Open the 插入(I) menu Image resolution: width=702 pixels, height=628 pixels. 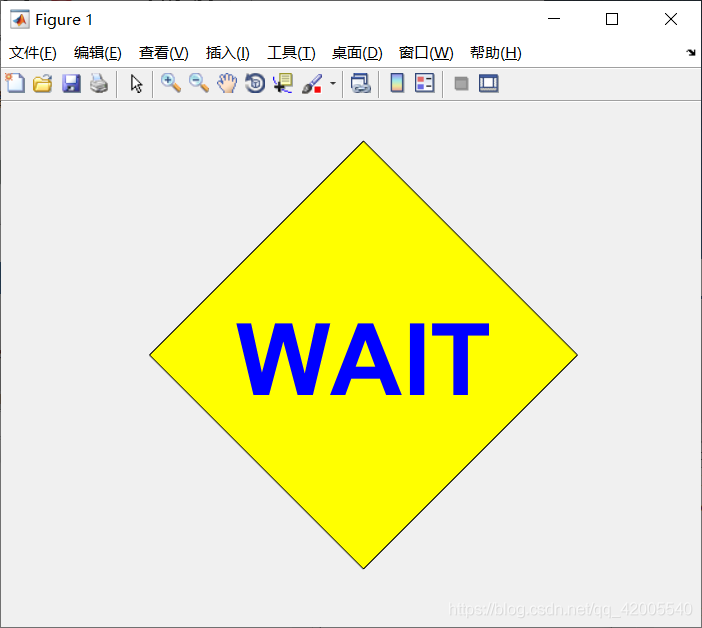(x=227, y=53)
